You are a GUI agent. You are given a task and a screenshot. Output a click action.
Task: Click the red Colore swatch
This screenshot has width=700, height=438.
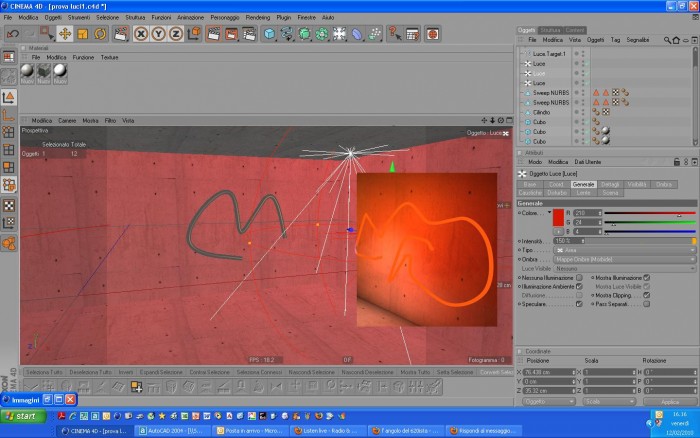[x=558, y=217]
